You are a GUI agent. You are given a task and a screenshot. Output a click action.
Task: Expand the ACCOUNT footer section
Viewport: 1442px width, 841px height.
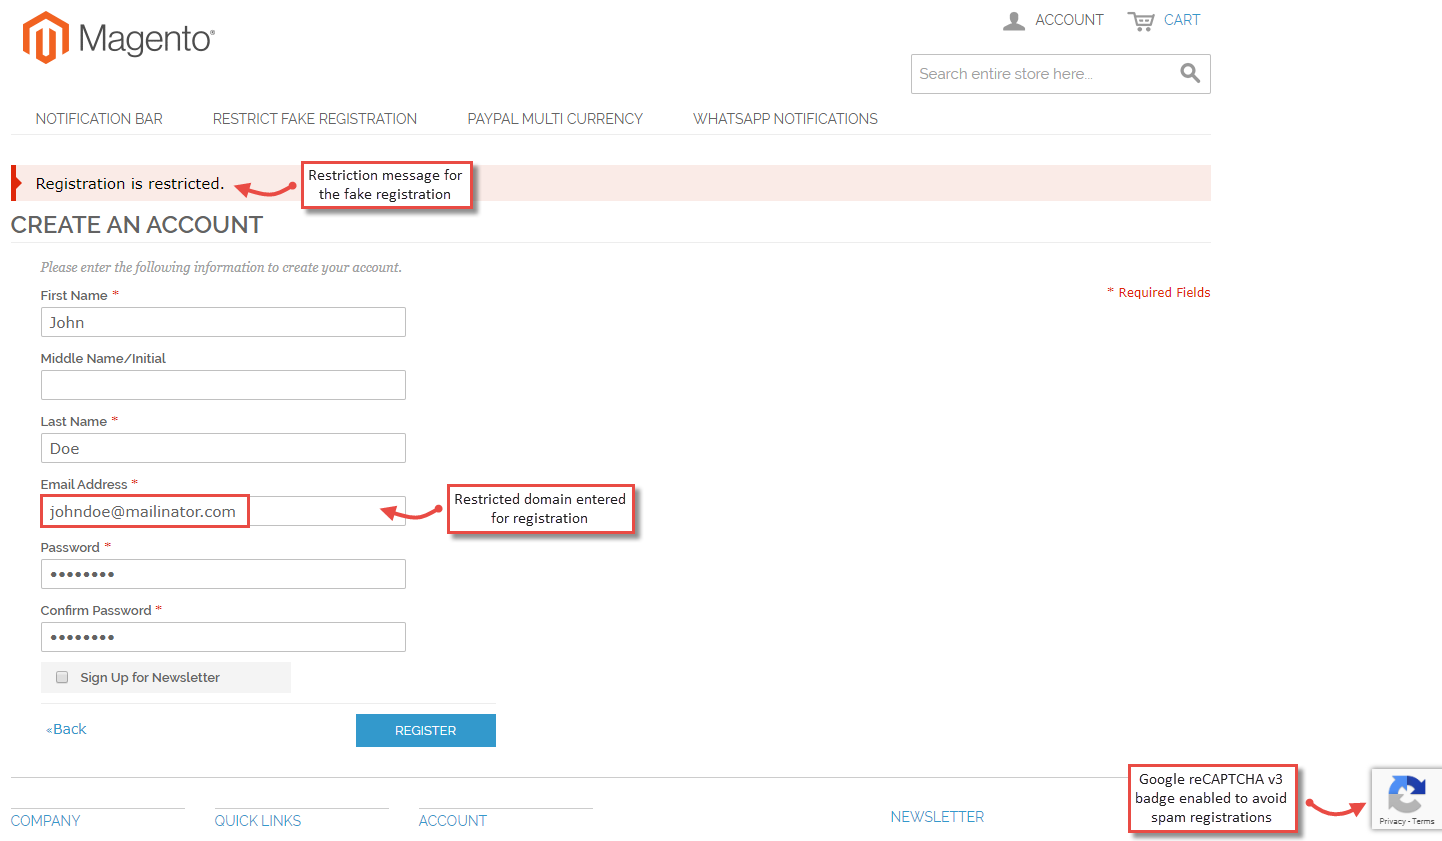[x=453, y=820]
